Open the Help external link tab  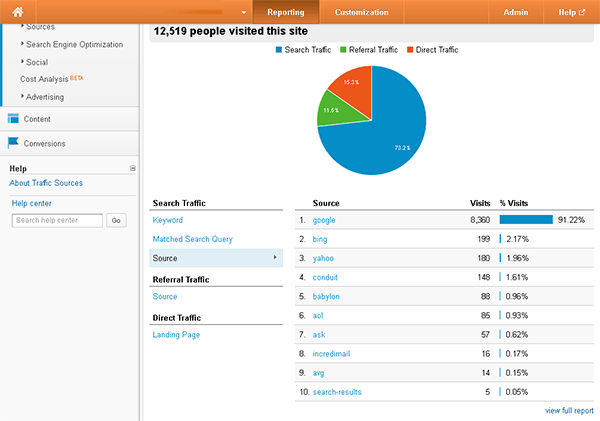(x=571, y=12)
